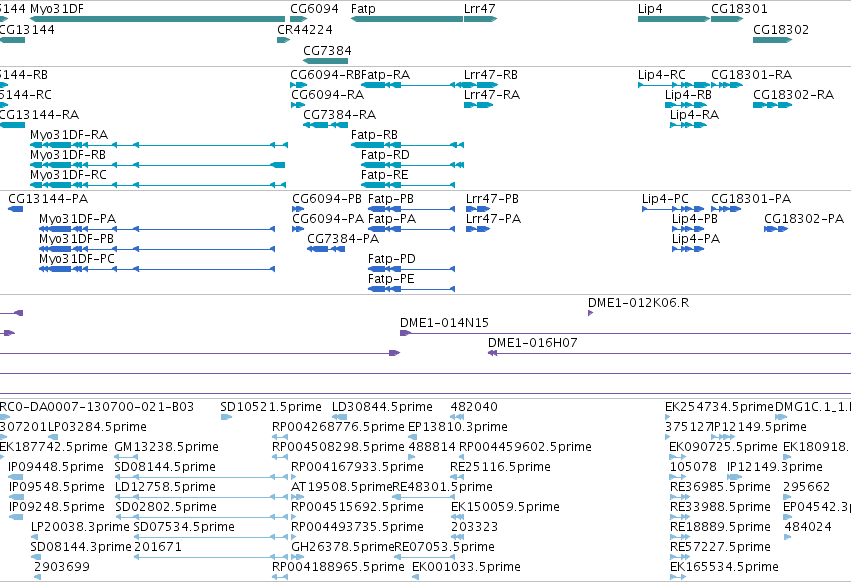The image size is (851, 582).
Task: Select the Lip4-PA protein label
Action: click(x=696, y=239)
